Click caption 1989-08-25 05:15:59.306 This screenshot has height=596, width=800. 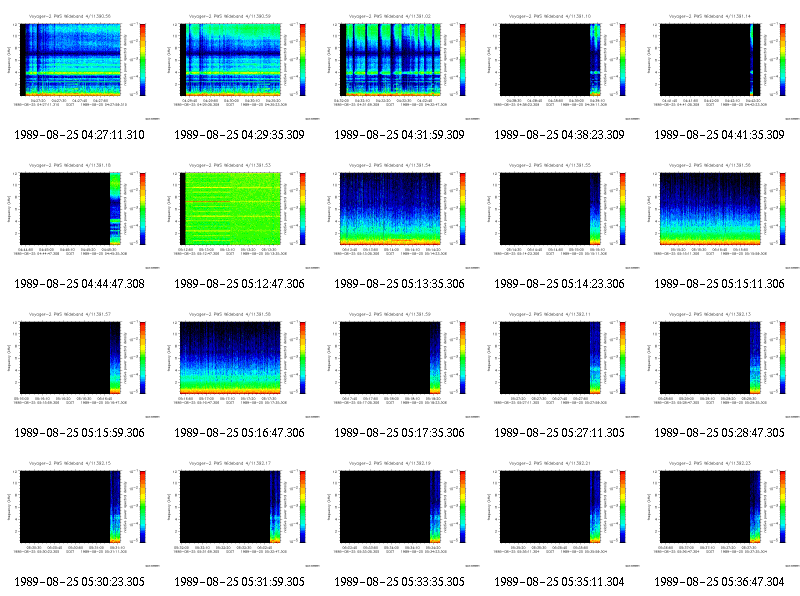coord(80,433)
